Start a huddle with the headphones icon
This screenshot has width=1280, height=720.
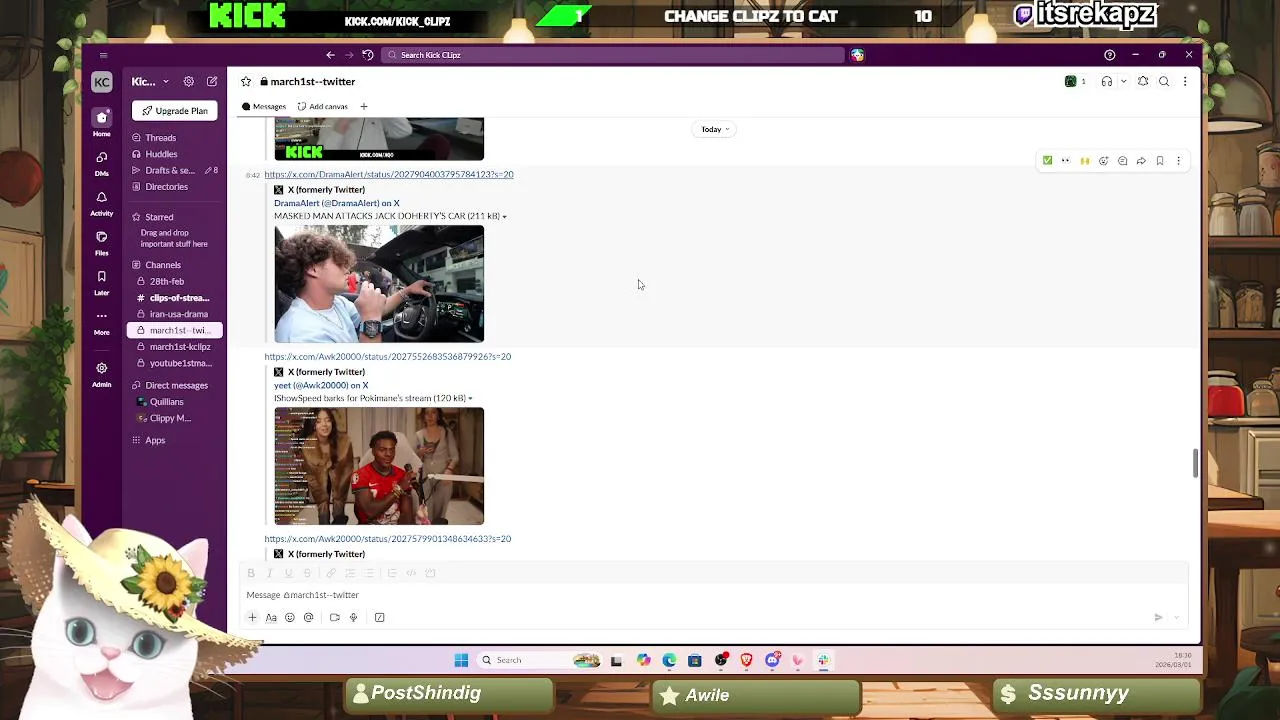tap(1106, 82)
